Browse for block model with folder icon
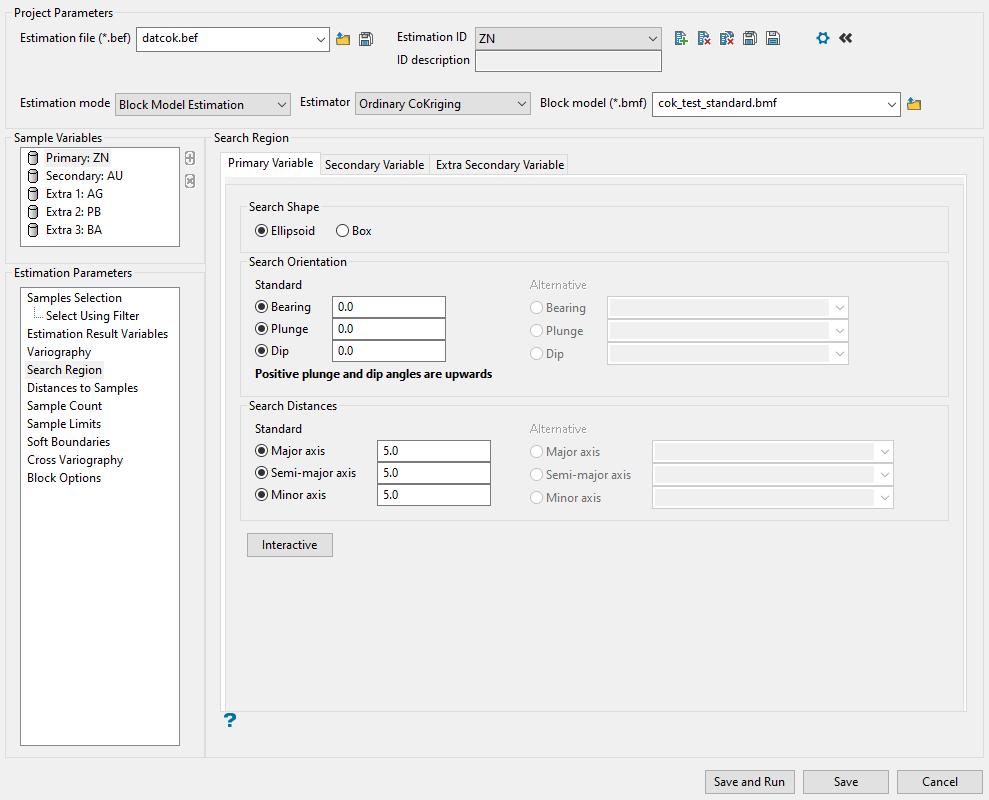989x800 pixels. pos(913,104)
